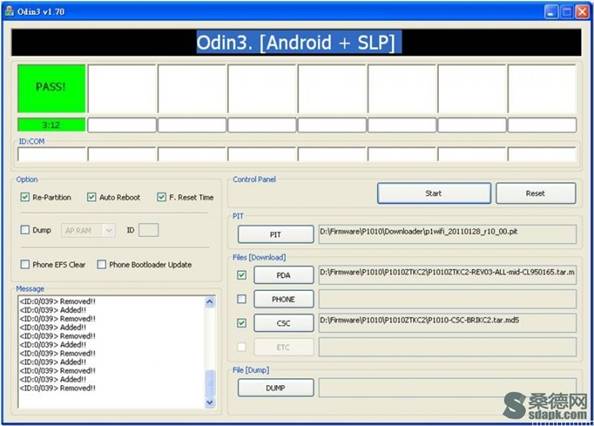Enable the Dump checkbox

25,230
